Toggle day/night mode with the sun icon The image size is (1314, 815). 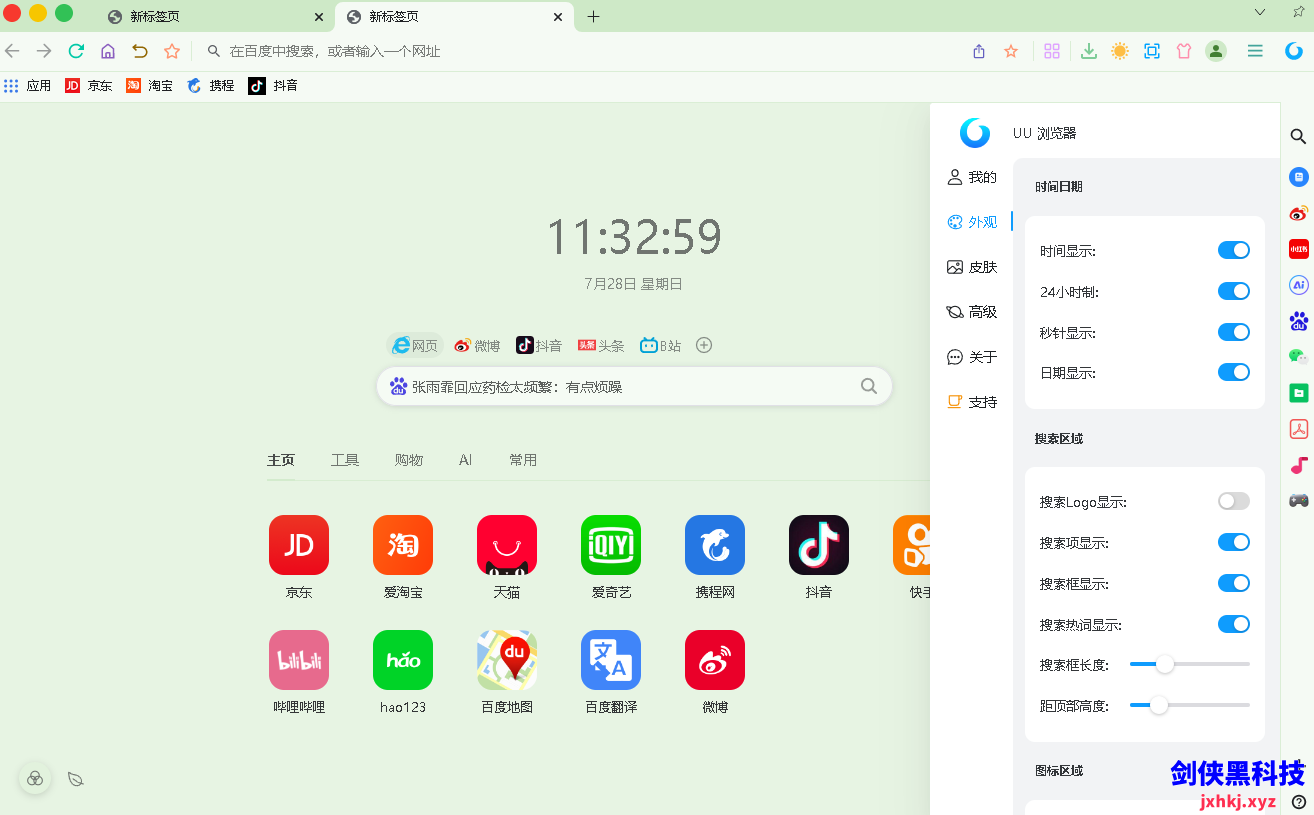coord(1120,50)
